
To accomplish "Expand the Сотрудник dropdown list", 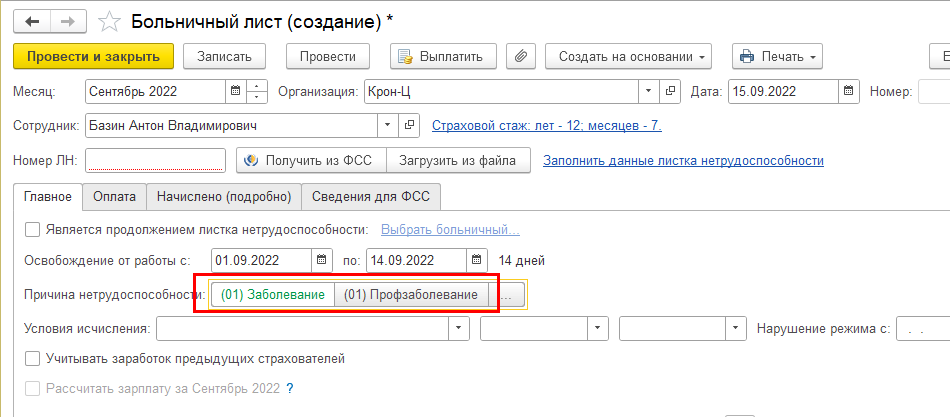I will coord(388,126).
